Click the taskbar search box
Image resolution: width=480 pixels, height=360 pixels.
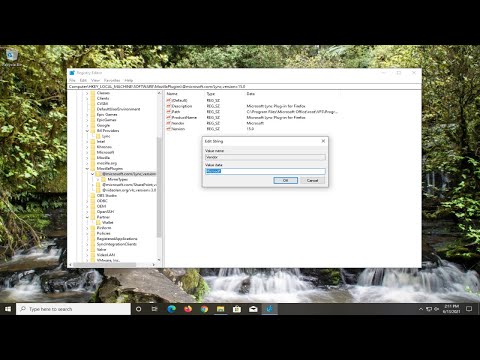pos(73,309)
